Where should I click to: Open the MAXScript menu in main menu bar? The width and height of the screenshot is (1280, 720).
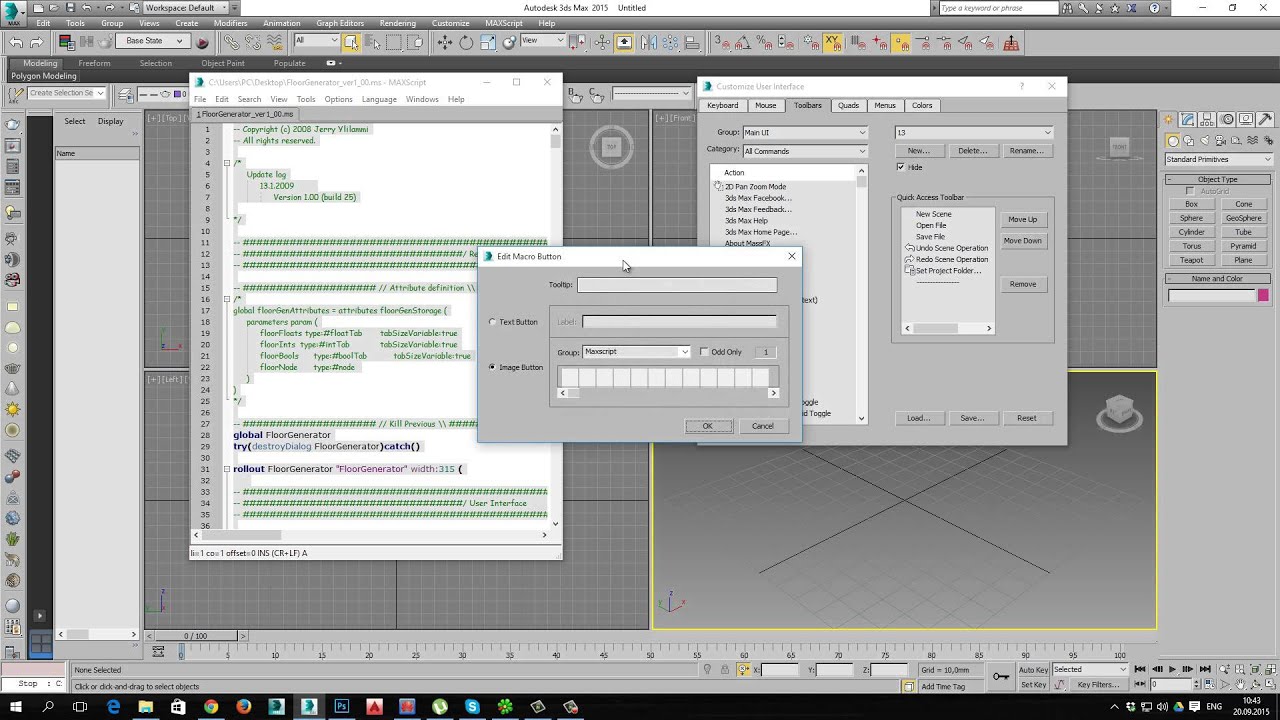click(502, 23)
